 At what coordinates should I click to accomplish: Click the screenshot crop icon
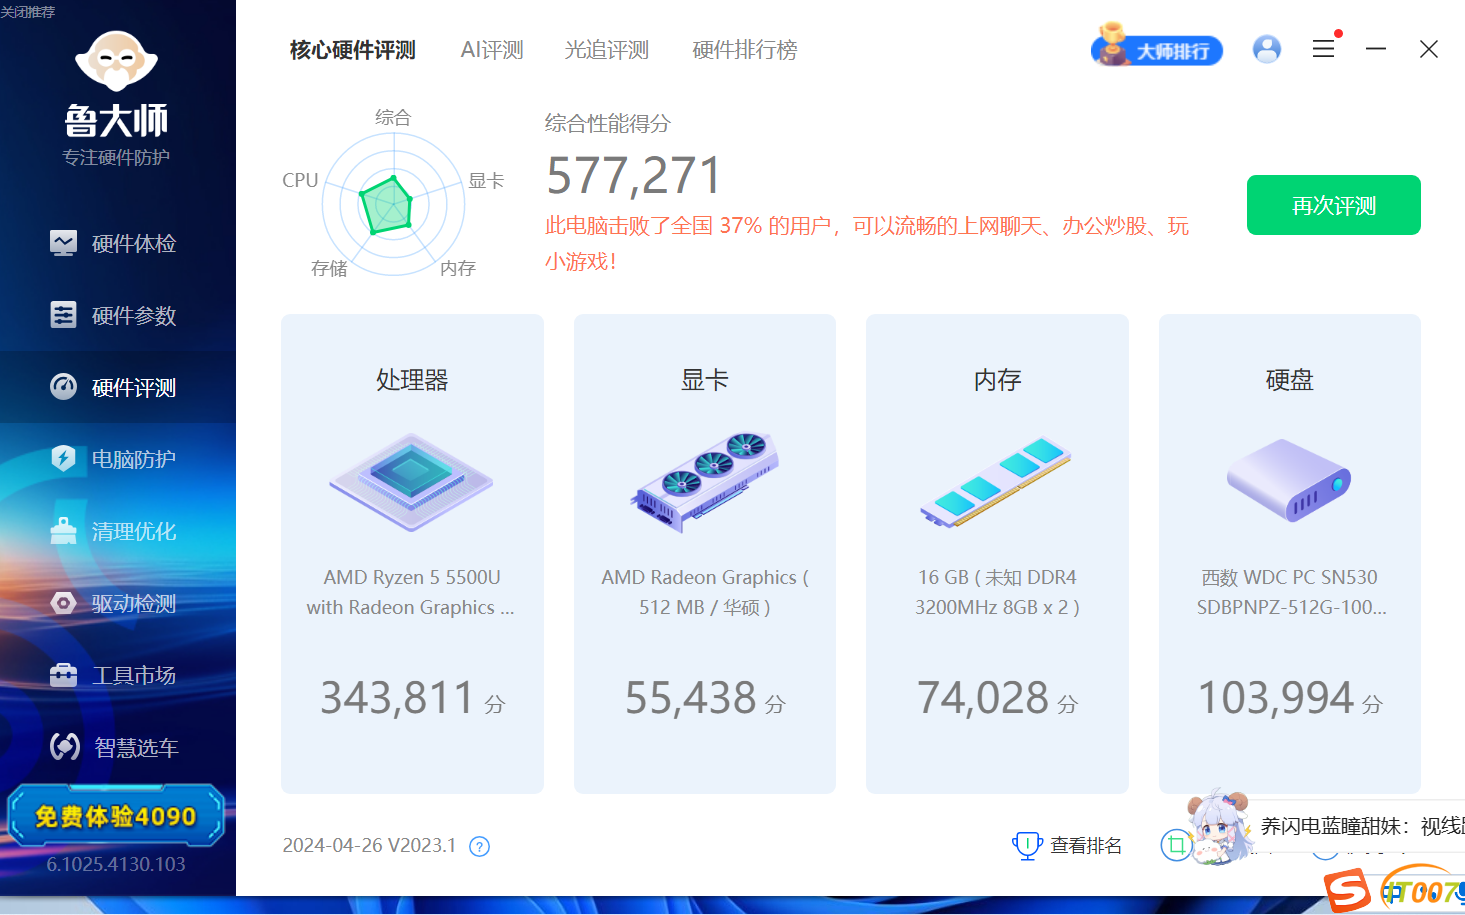(x=1176, y=846)
